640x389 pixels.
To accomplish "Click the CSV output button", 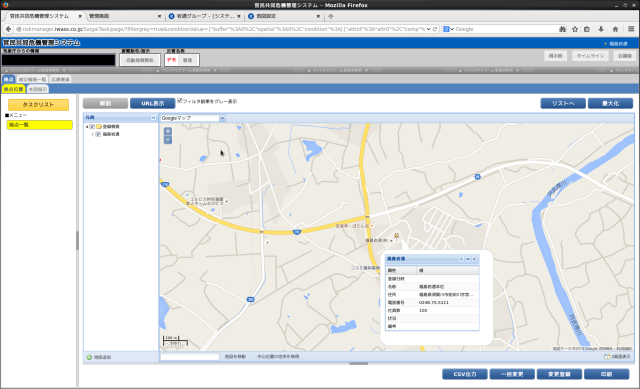I will [465, 374].
